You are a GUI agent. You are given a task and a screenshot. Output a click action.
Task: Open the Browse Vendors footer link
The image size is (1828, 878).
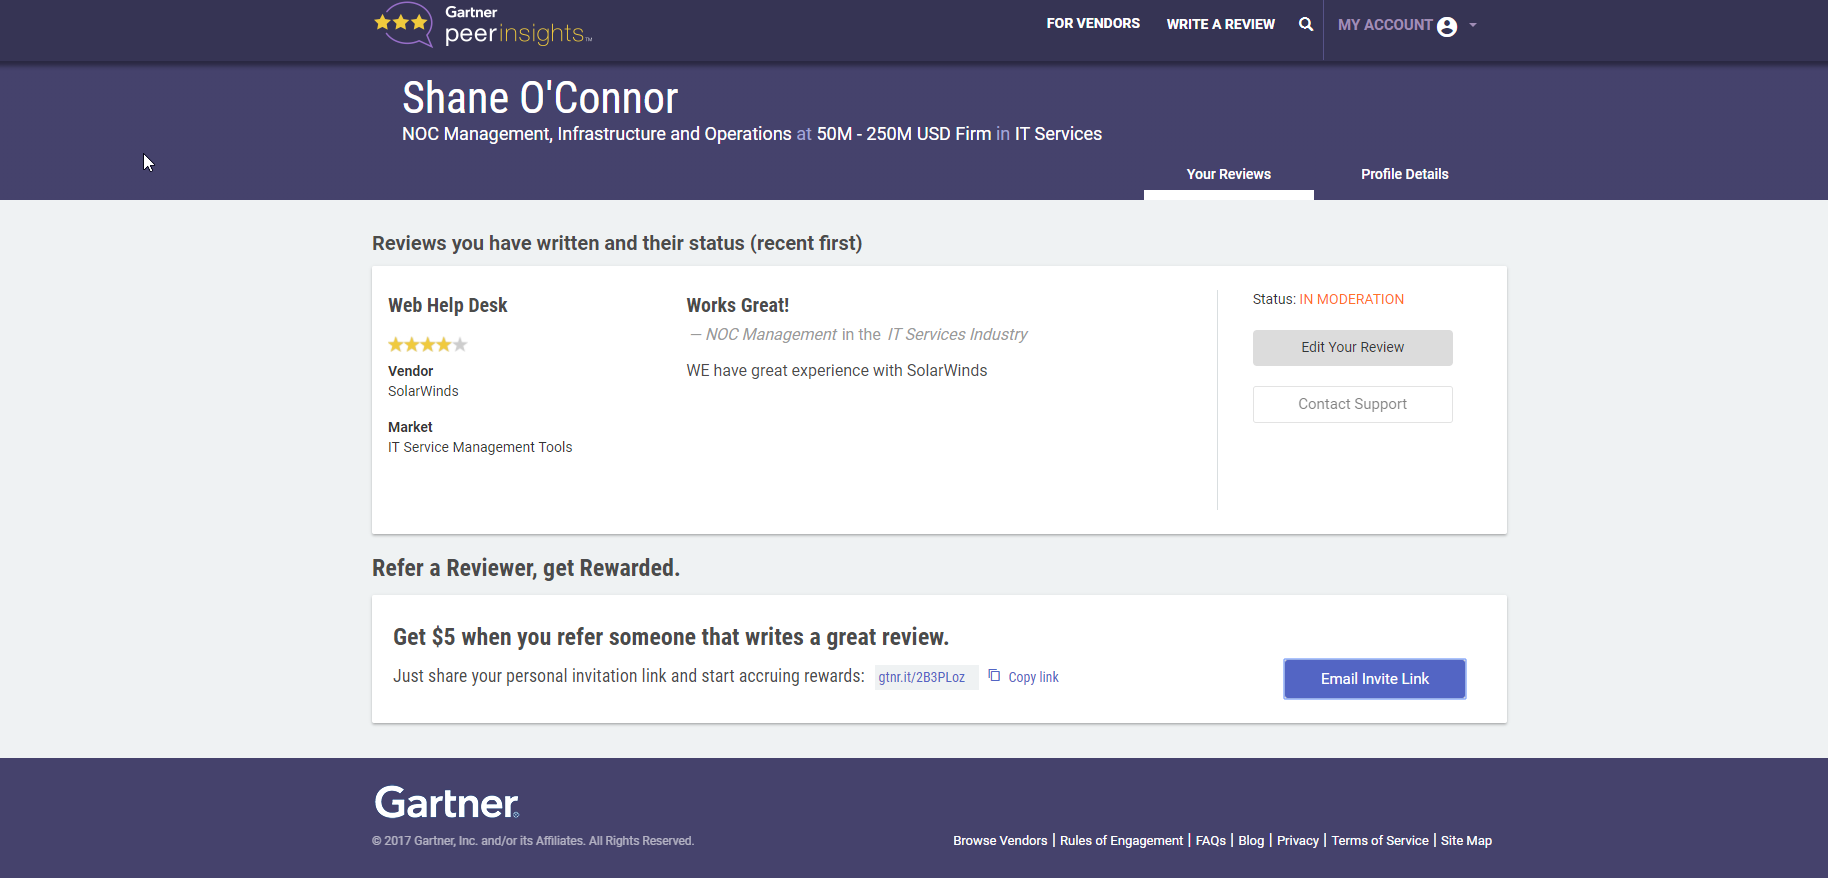click(x=1000, y=841)
